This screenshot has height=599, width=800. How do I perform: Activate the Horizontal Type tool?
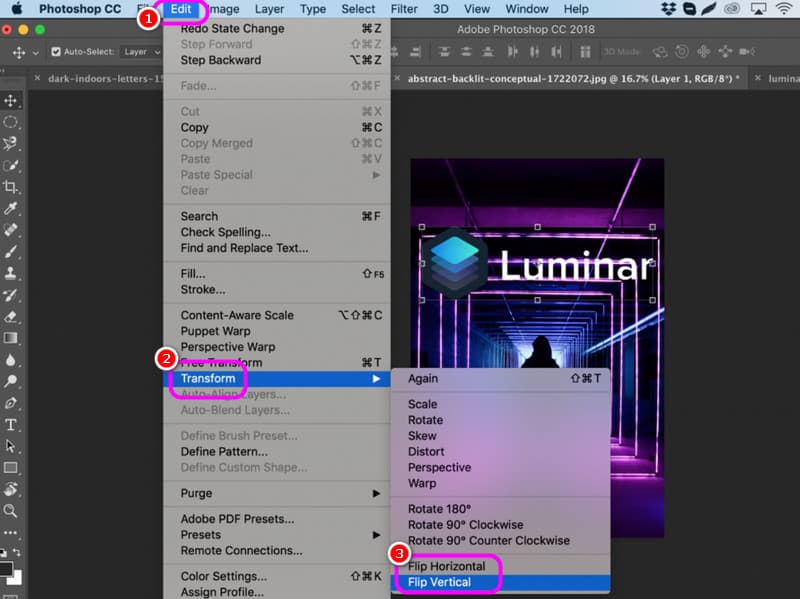pyautogui.click(x=12, y=425)
